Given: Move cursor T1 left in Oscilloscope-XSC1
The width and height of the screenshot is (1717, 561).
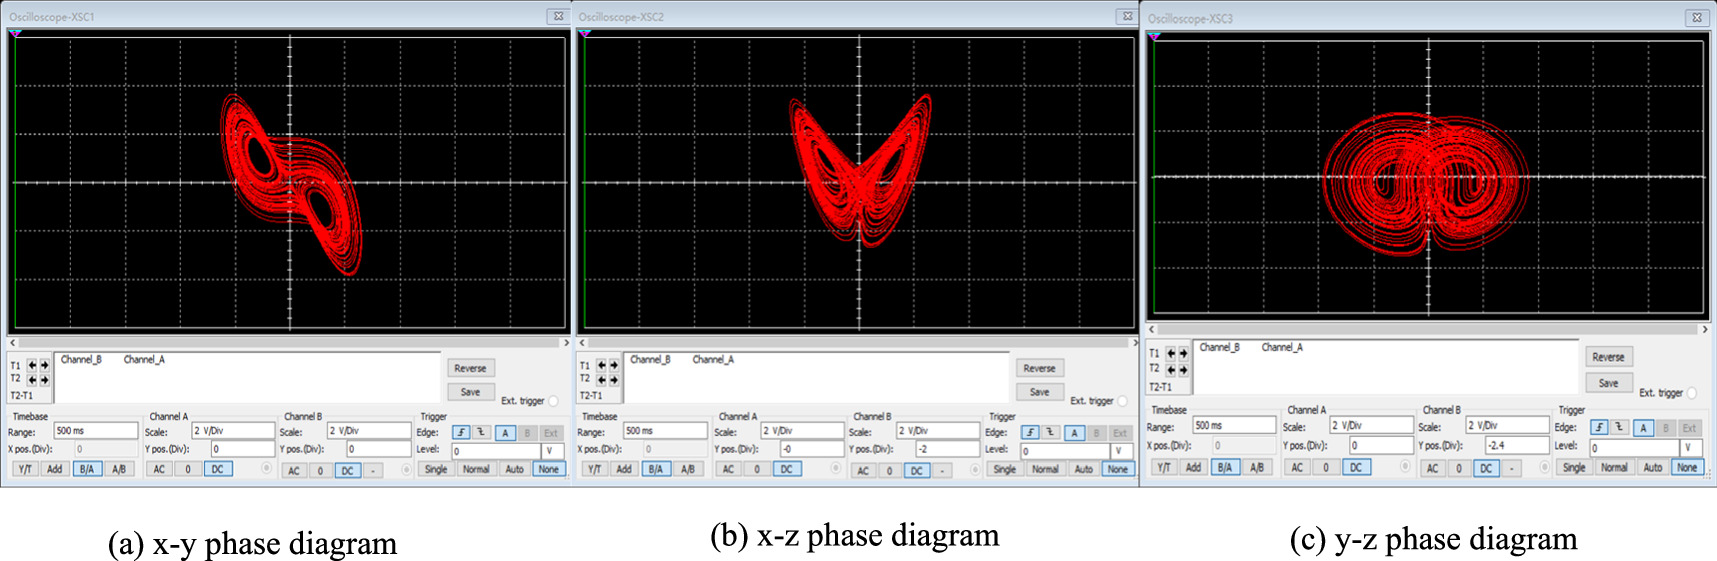Looking at the screenshot, I should 32,365.
